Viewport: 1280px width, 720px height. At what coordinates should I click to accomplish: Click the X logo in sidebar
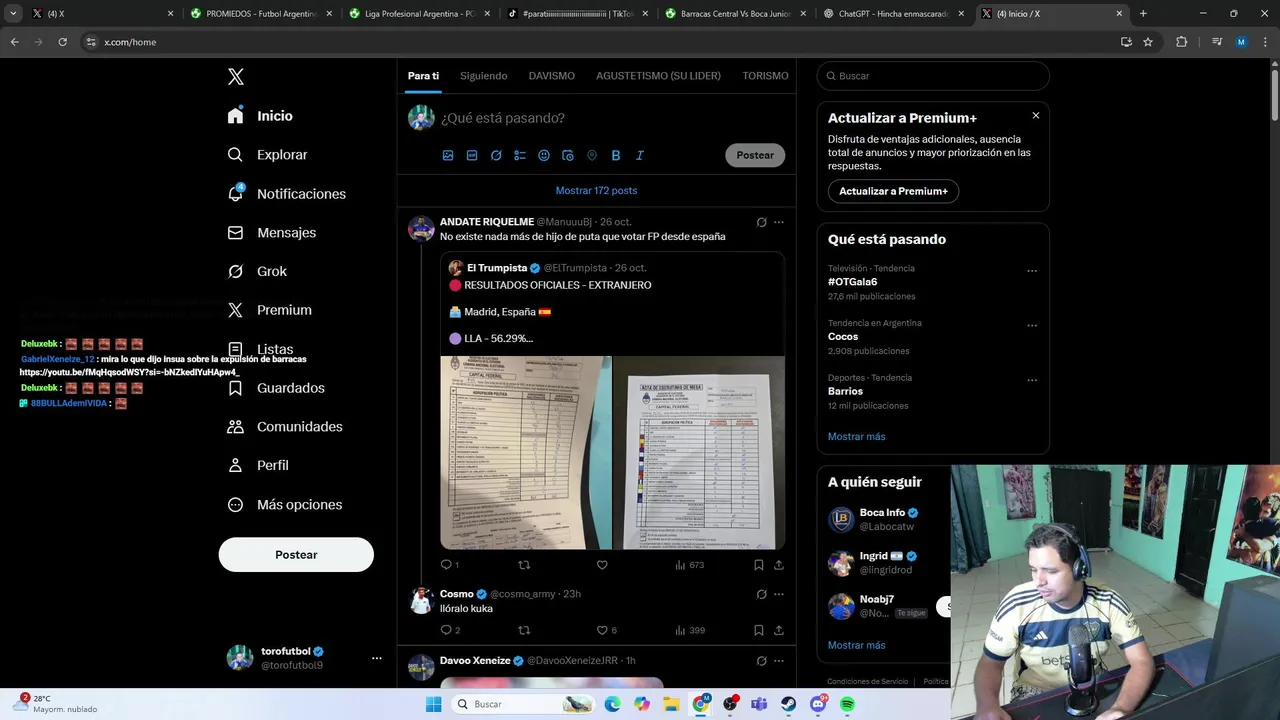(235, 77)
